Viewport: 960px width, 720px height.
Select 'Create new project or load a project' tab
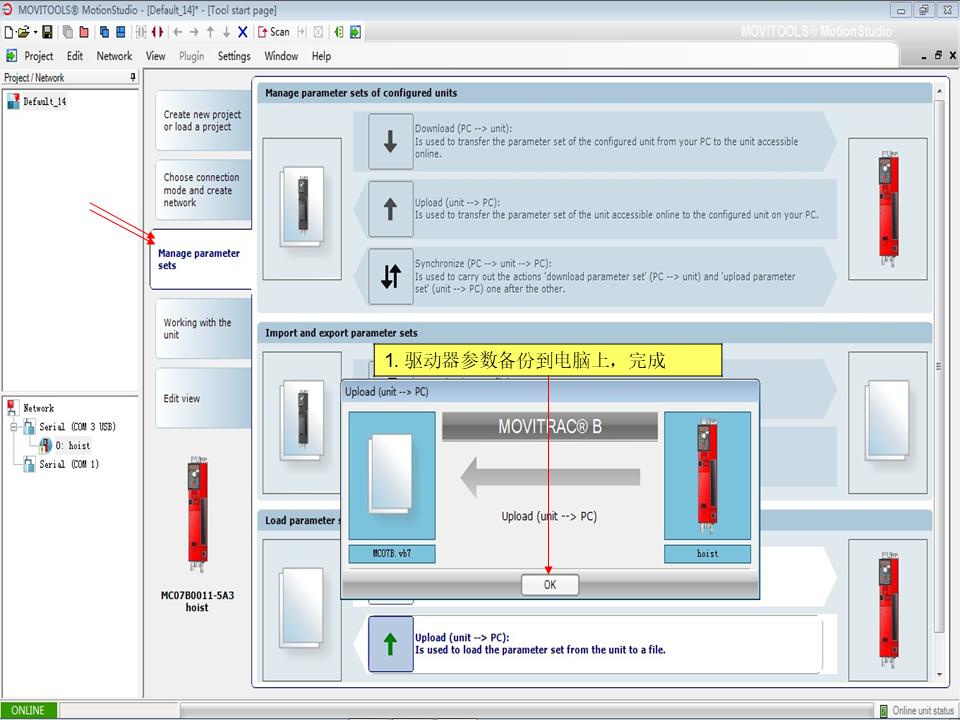[202, 121]
